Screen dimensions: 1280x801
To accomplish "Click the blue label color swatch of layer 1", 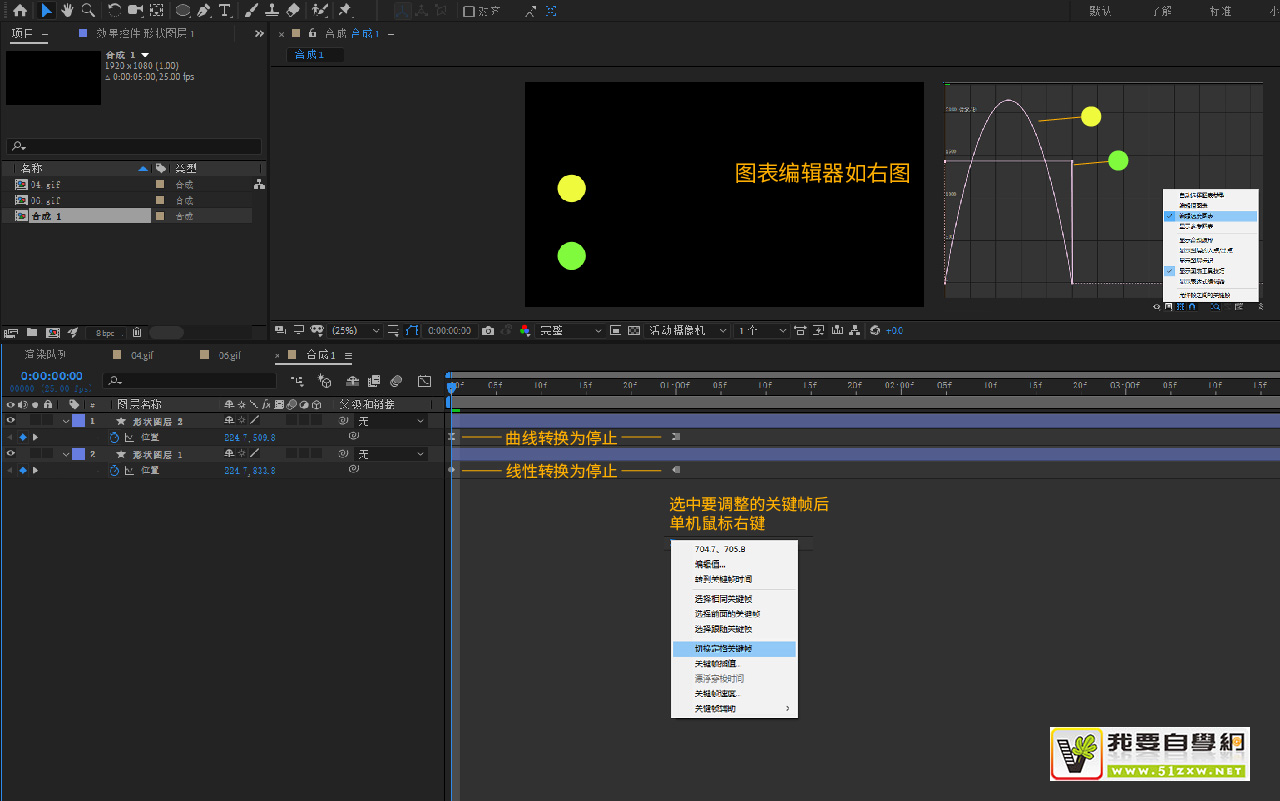I will click(x=78, y=421).
